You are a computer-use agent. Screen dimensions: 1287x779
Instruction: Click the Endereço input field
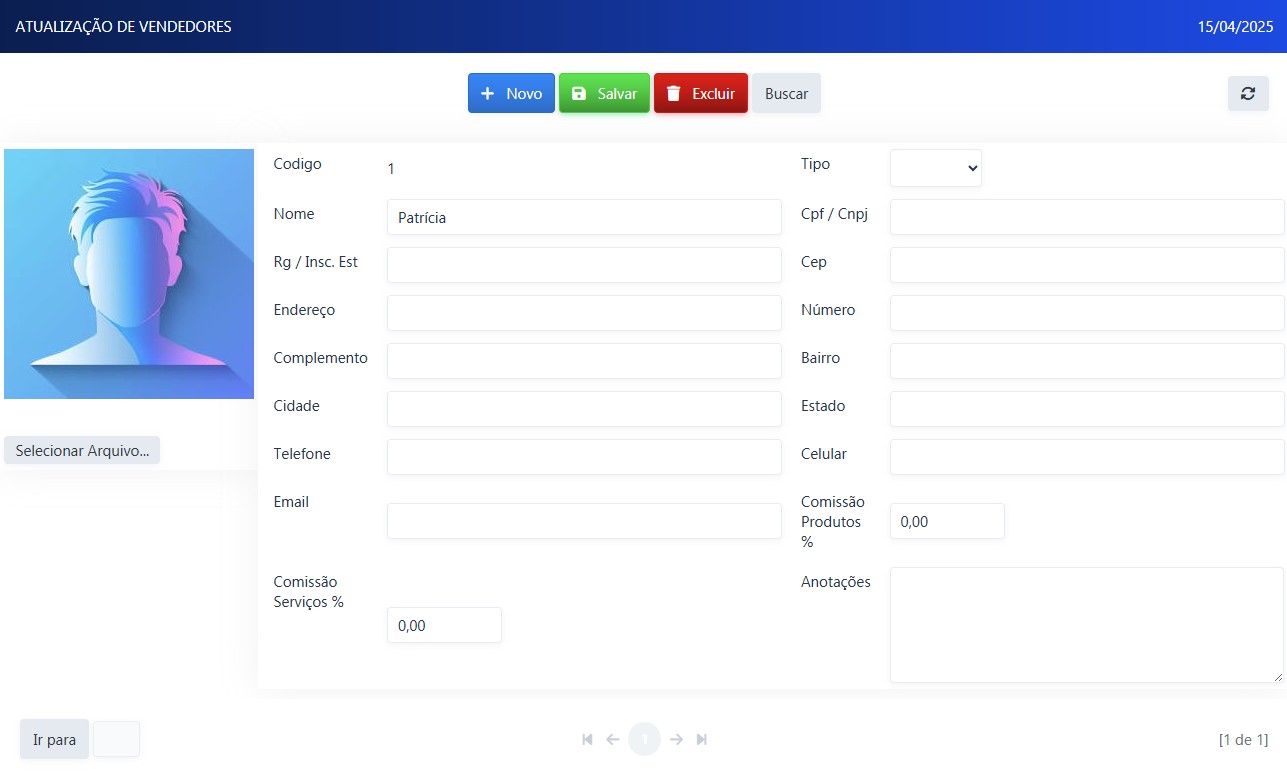(x=584, y=313)
